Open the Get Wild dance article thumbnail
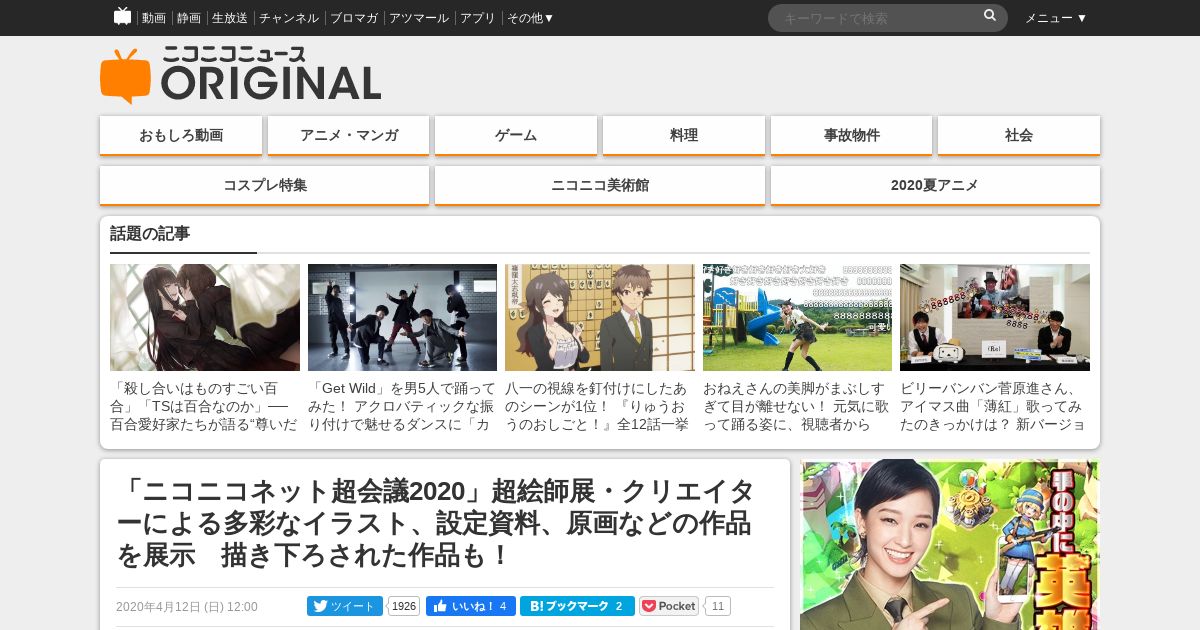 [402, 317]
